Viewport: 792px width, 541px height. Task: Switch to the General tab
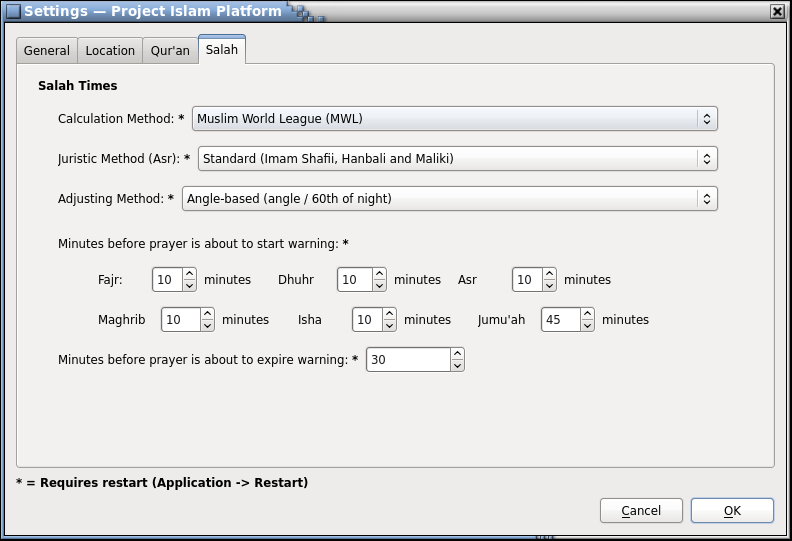pos(47,51)
